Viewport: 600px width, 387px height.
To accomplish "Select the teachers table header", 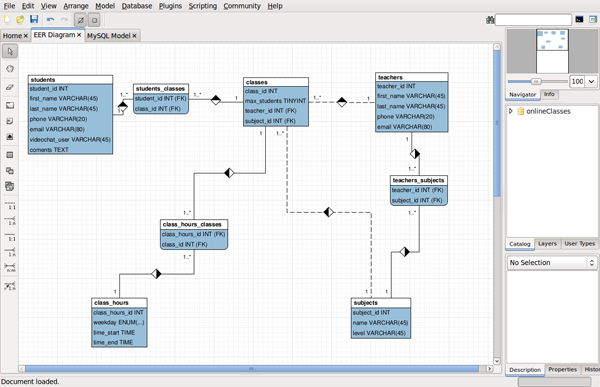I will 412,77.
